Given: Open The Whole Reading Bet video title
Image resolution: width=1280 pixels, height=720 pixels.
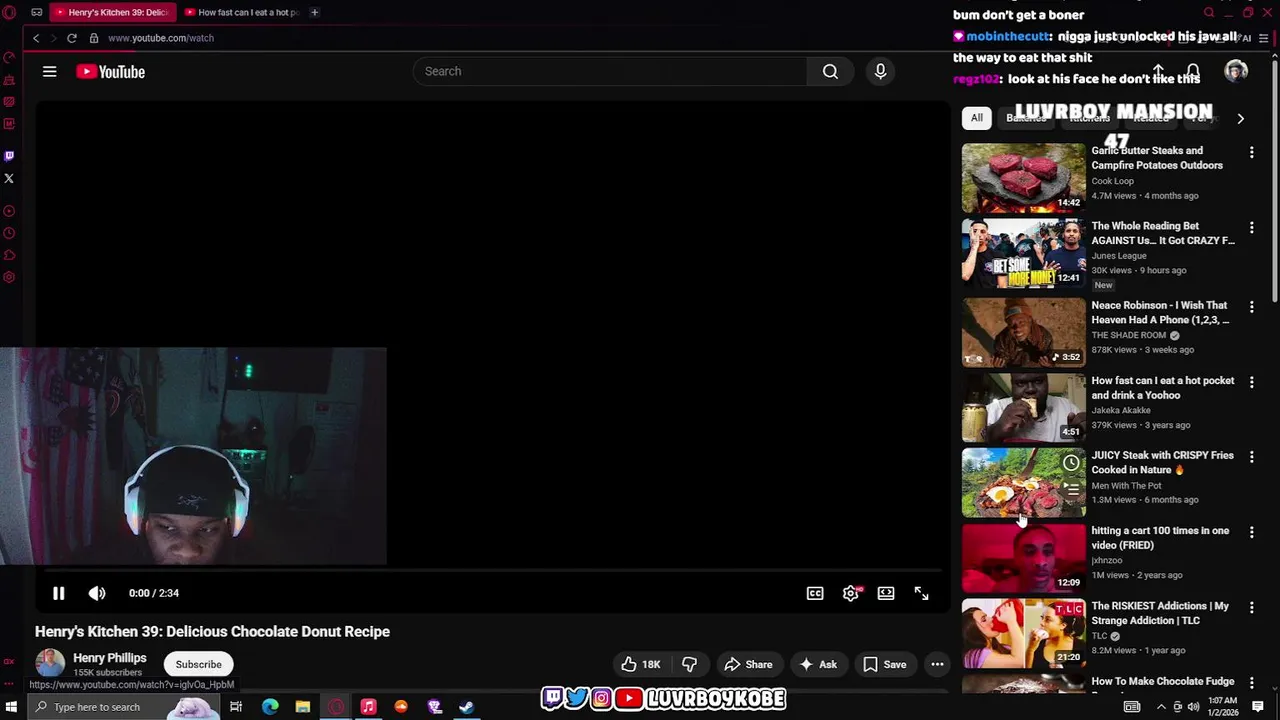Looking at the screenshot, I should click(1163, 233).
